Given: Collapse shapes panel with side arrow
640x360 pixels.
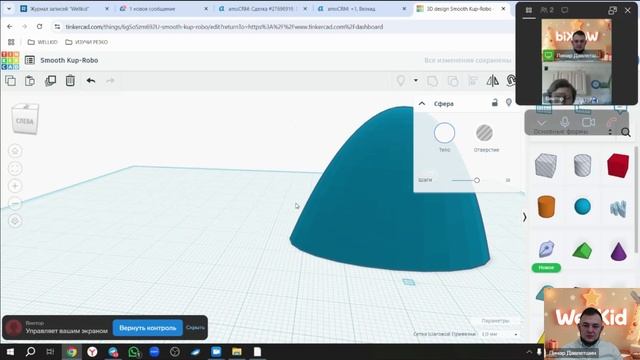Looking at the screenshot, I should pos(524,217).
